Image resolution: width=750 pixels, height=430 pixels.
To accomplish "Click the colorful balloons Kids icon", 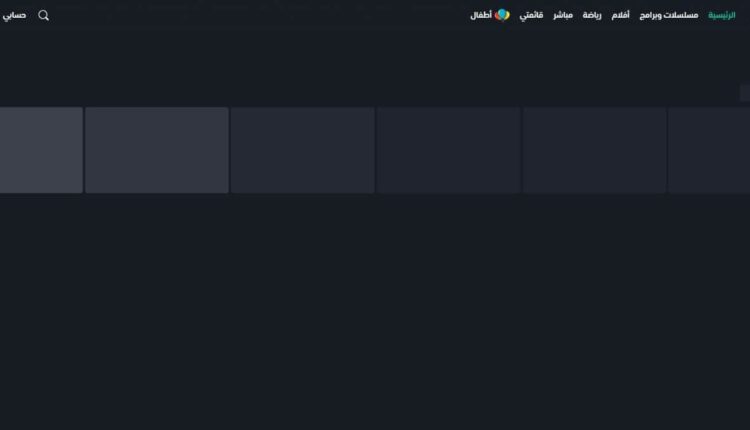I will (x=502, y=15).
